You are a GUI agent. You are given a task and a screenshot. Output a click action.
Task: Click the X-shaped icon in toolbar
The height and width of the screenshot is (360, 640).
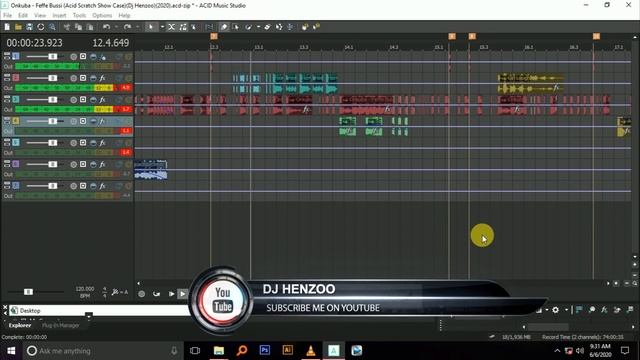pos(171,27)
